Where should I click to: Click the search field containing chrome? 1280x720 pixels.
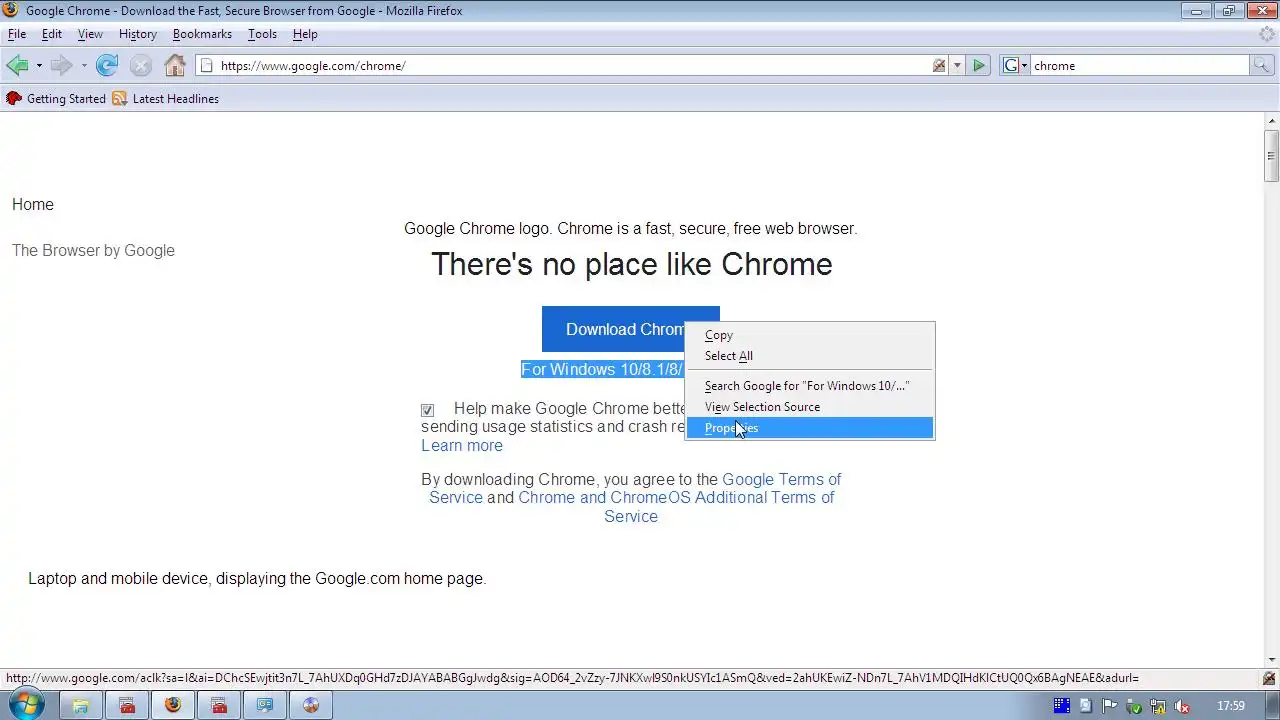(1139, 66)
